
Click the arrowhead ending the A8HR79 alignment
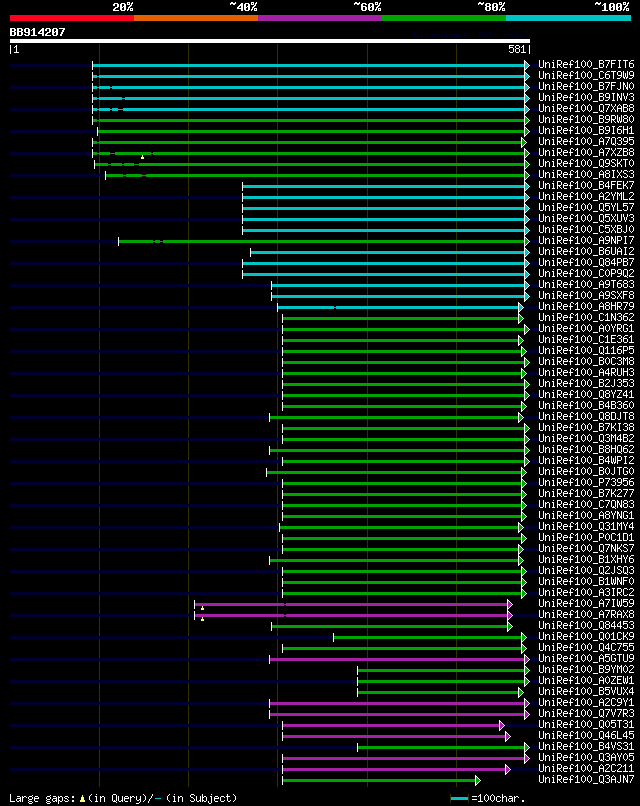pyautogui.click(x=521, y=307)
